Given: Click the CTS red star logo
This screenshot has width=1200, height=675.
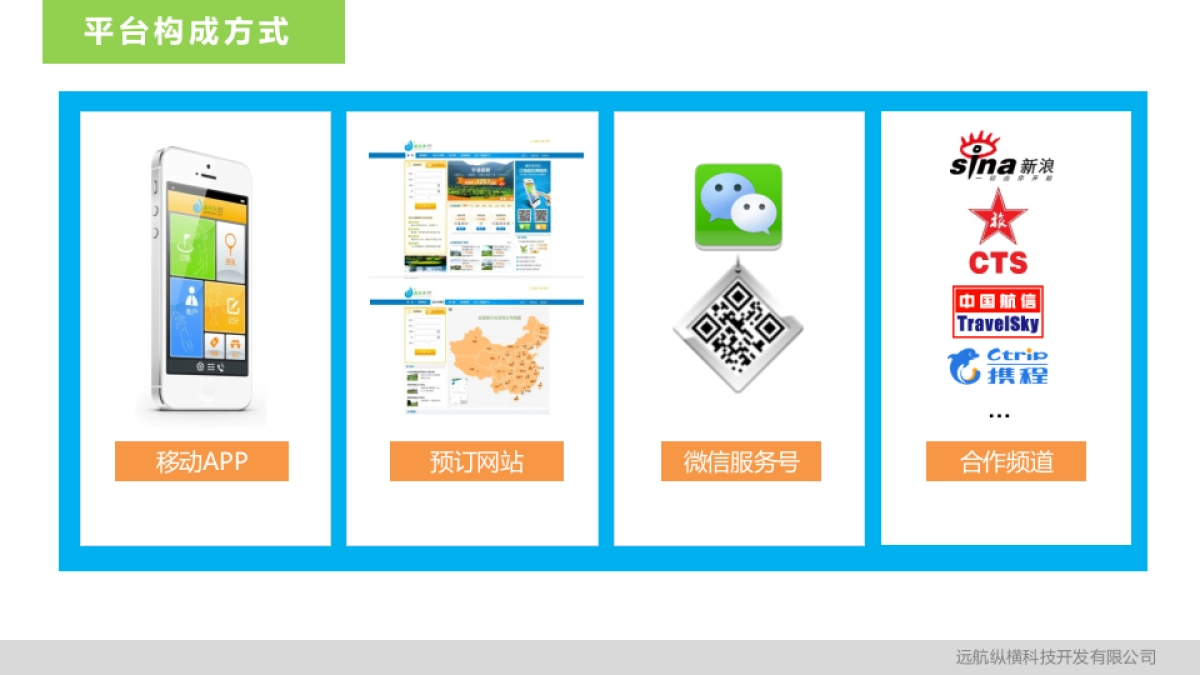Looking at the screenshot, I should [997, 231].
